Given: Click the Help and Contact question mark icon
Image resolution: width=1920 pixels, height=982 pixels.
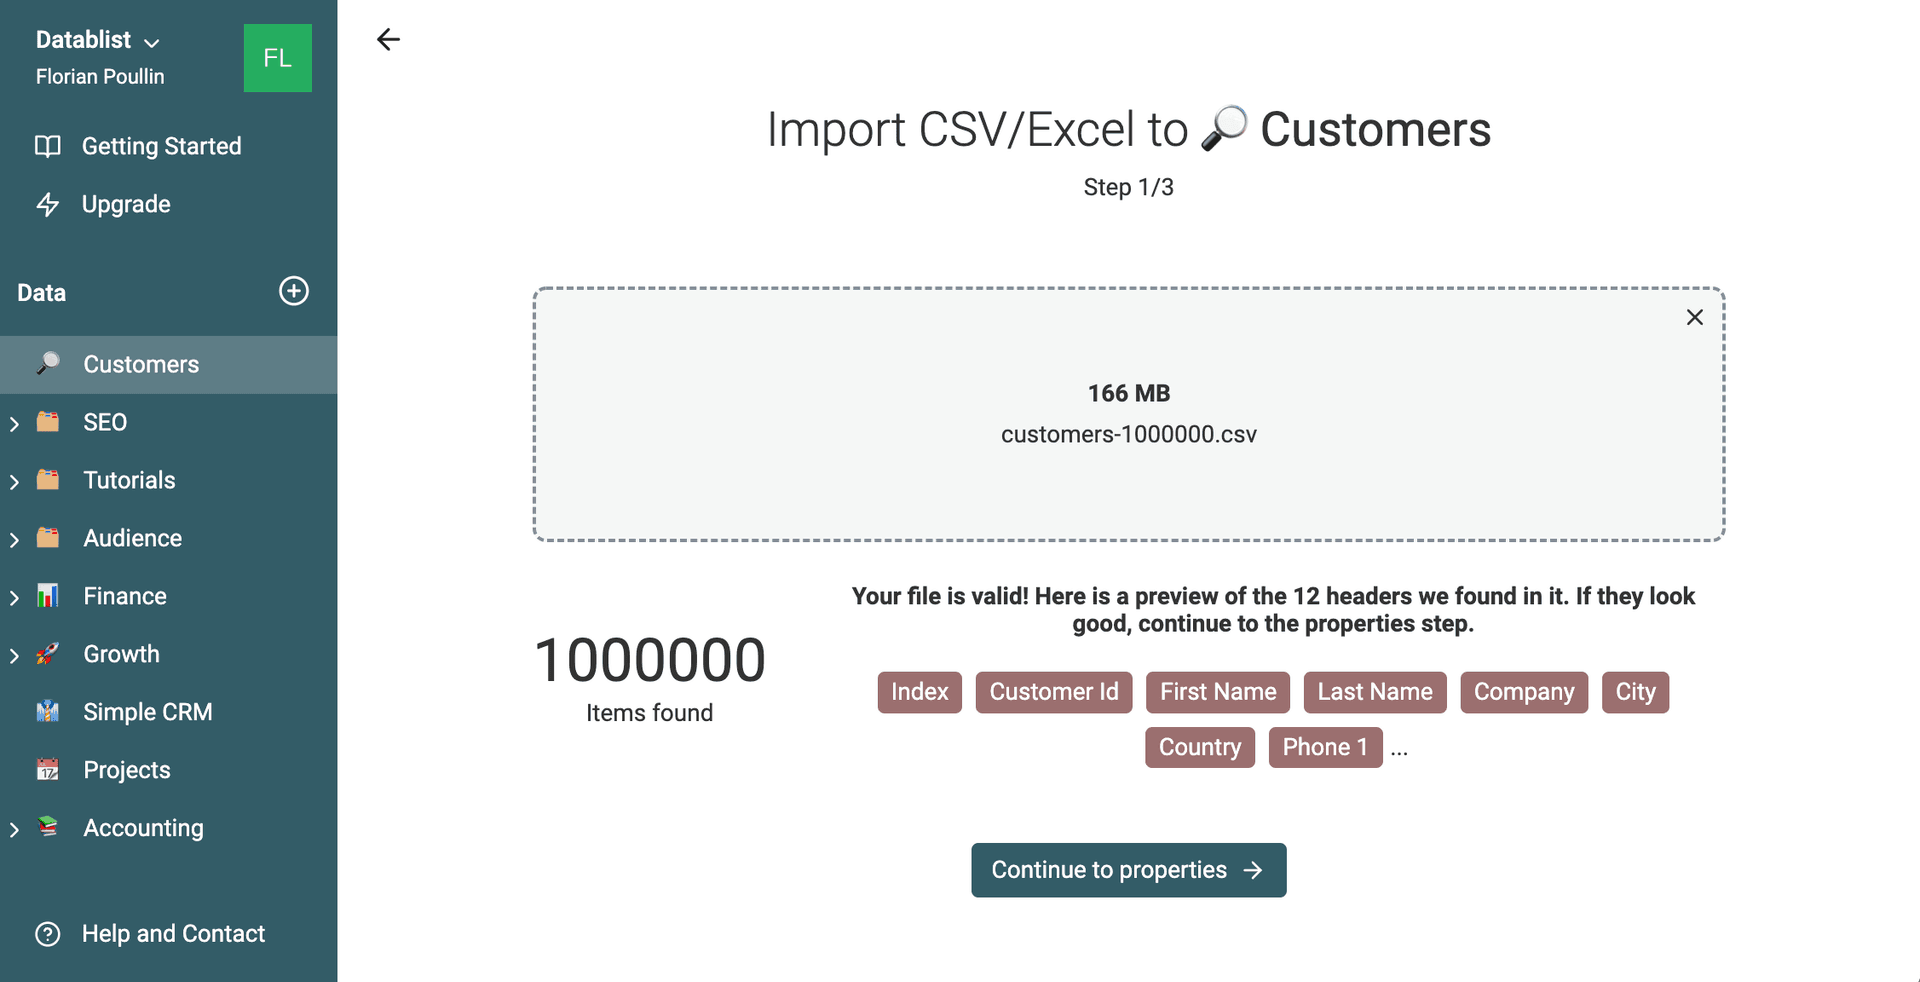Looking at the screenshot, I should (x=48, y=933).
